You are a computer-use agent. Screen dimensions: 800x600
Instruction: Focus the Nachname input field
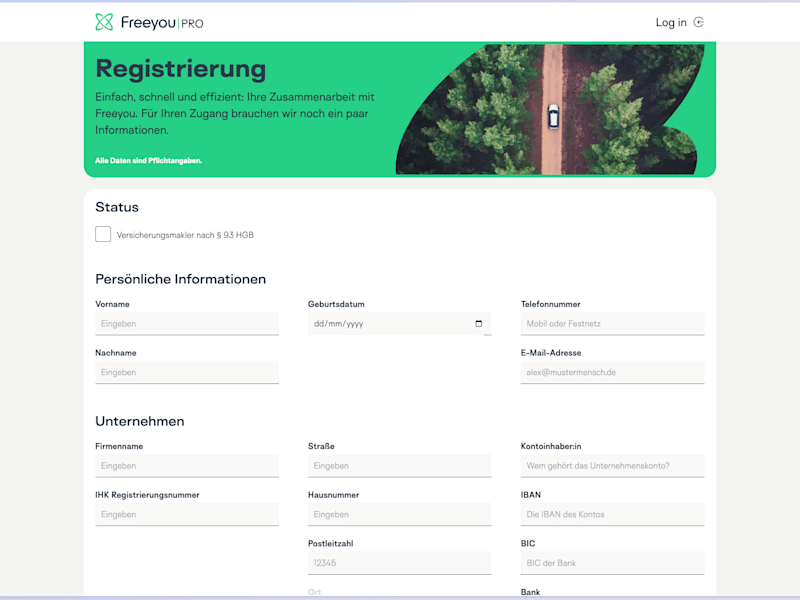pyautogui.click(x=187, y=372)
